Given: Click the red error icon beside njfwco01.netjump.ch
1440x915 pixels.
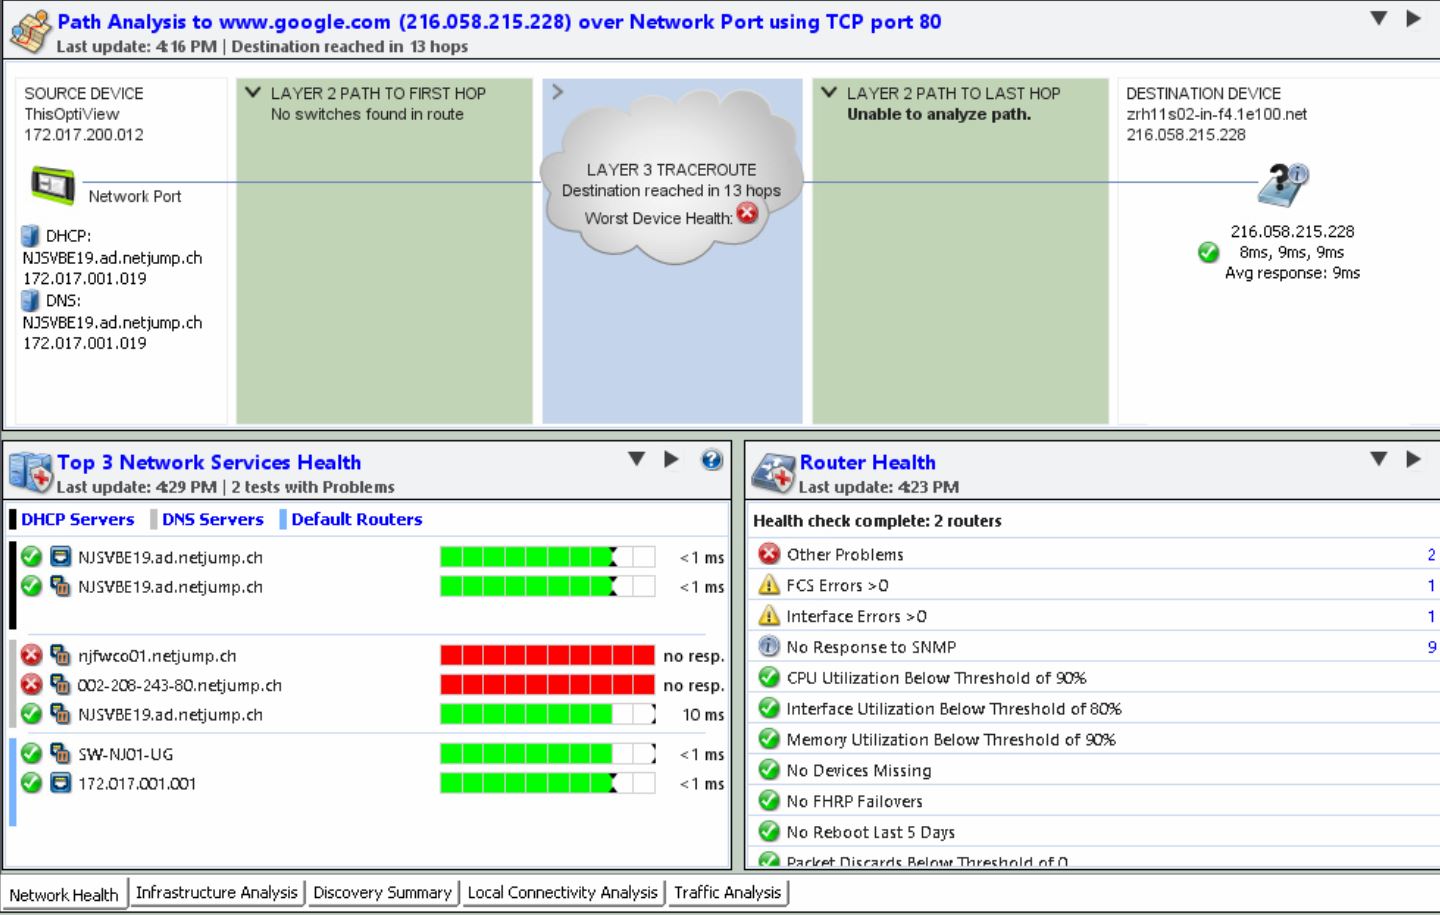Looking at the screenshot, I should click(x=32, y=656).
